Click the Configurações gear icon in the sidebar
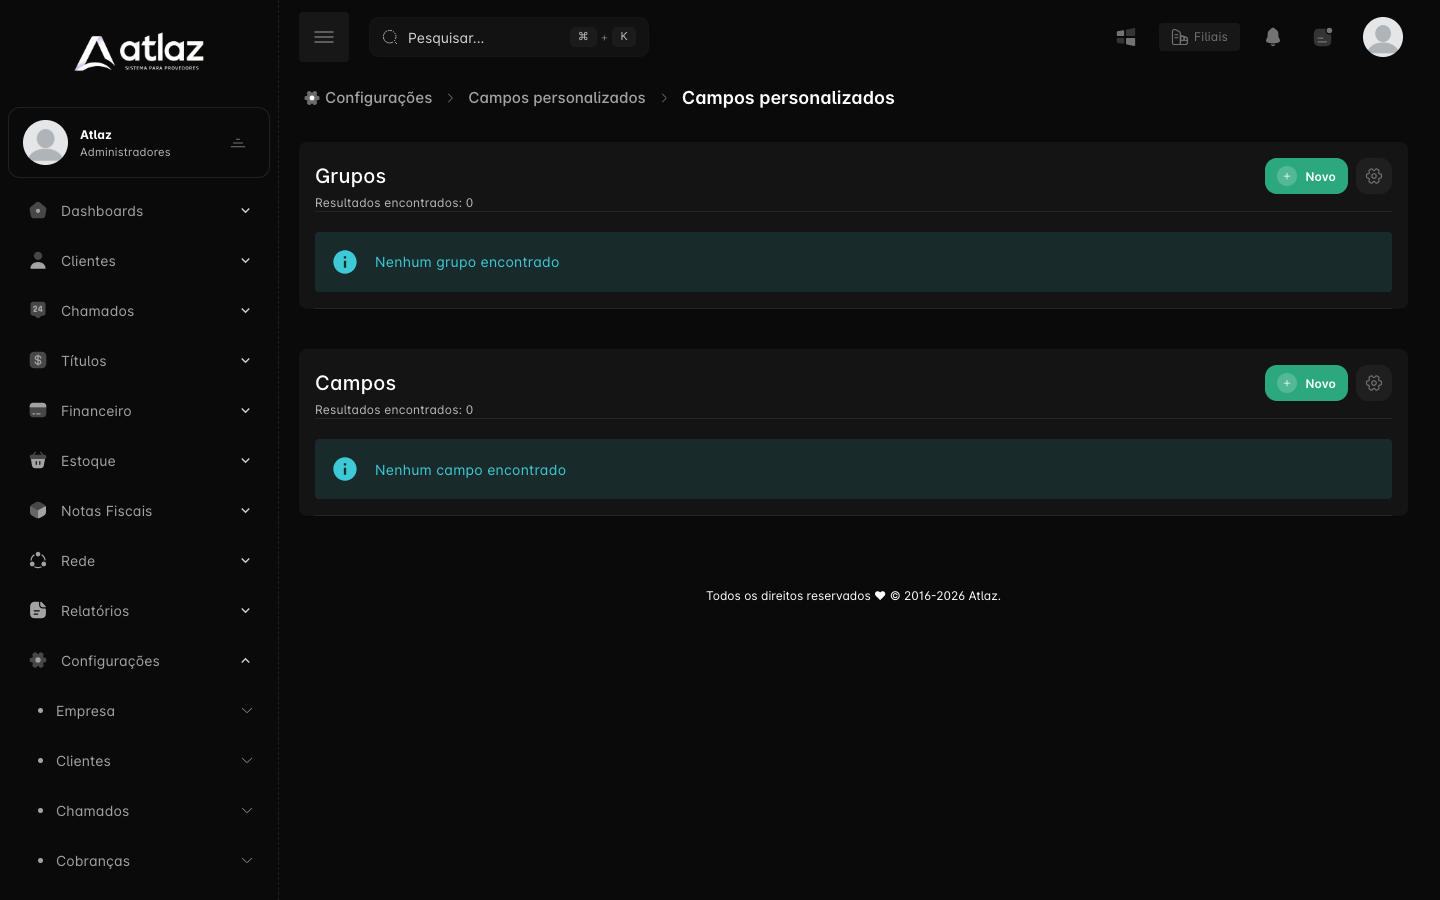 [38, 660]
